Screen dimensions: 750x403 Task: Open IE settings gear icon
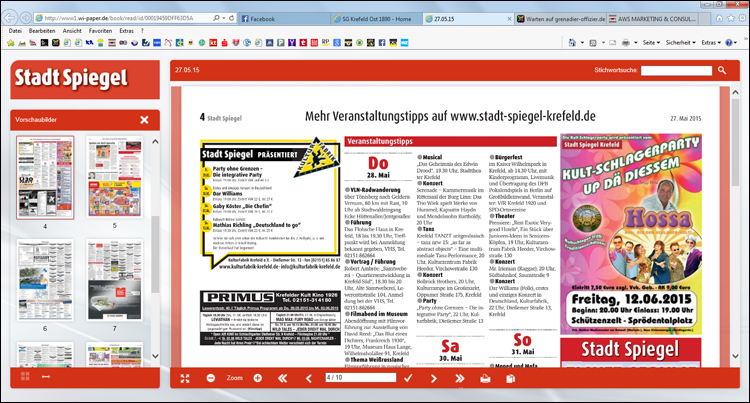[x=742, y=18]
